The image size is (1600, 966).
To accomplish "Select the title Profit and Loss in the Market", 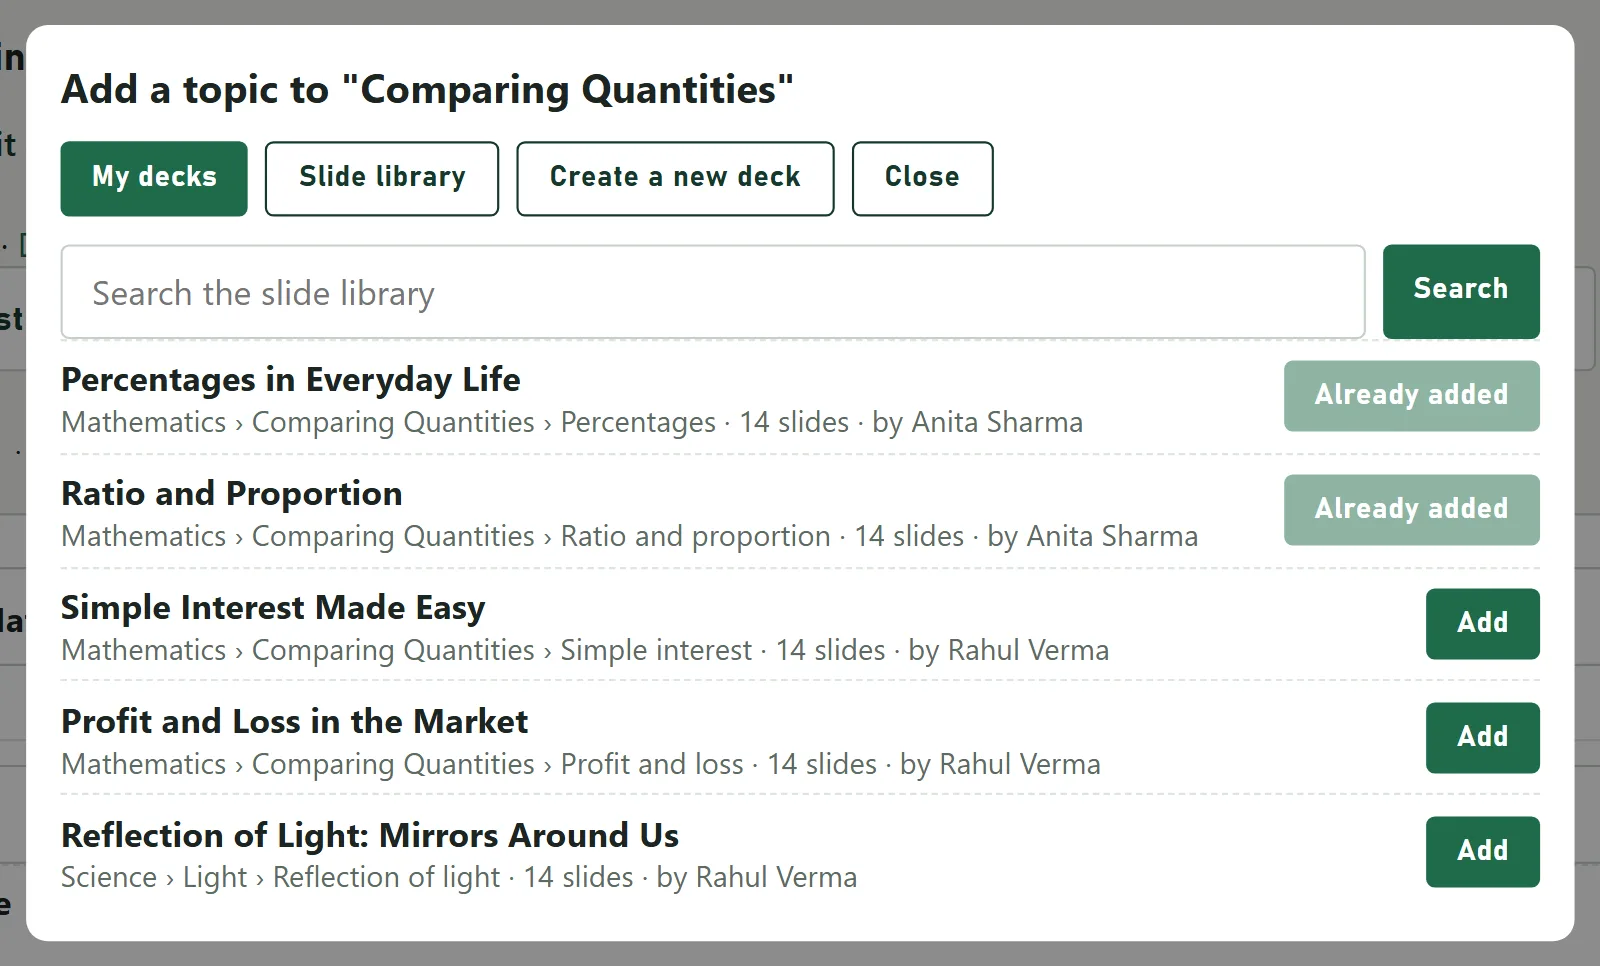I will pyautogui.click(x=295, y=722).
